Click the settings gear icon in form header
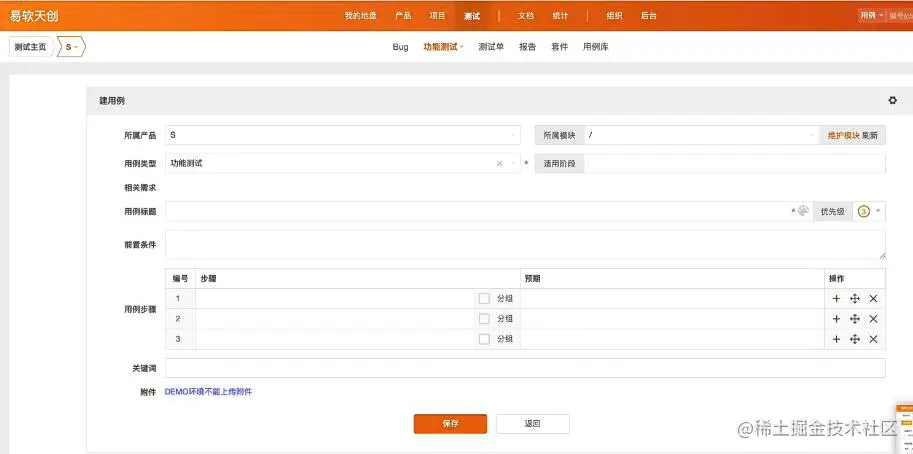The height and width of the screenshot is (454, 913). (892, 101)
